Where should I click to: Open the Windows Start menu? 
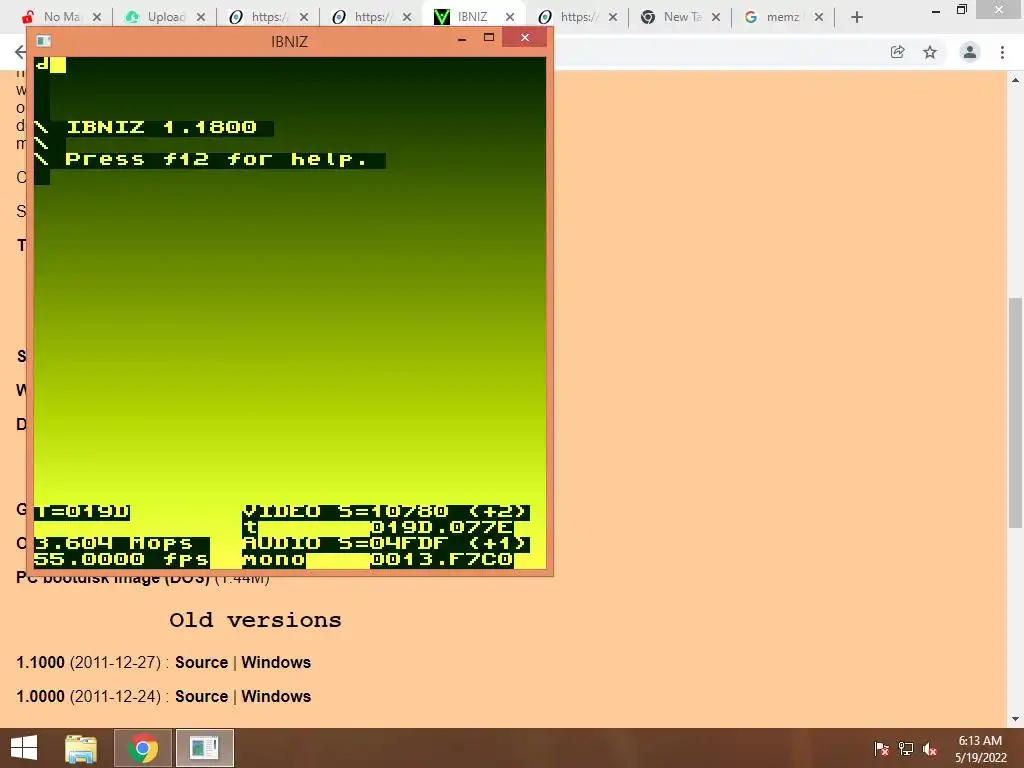coord(24,748)
